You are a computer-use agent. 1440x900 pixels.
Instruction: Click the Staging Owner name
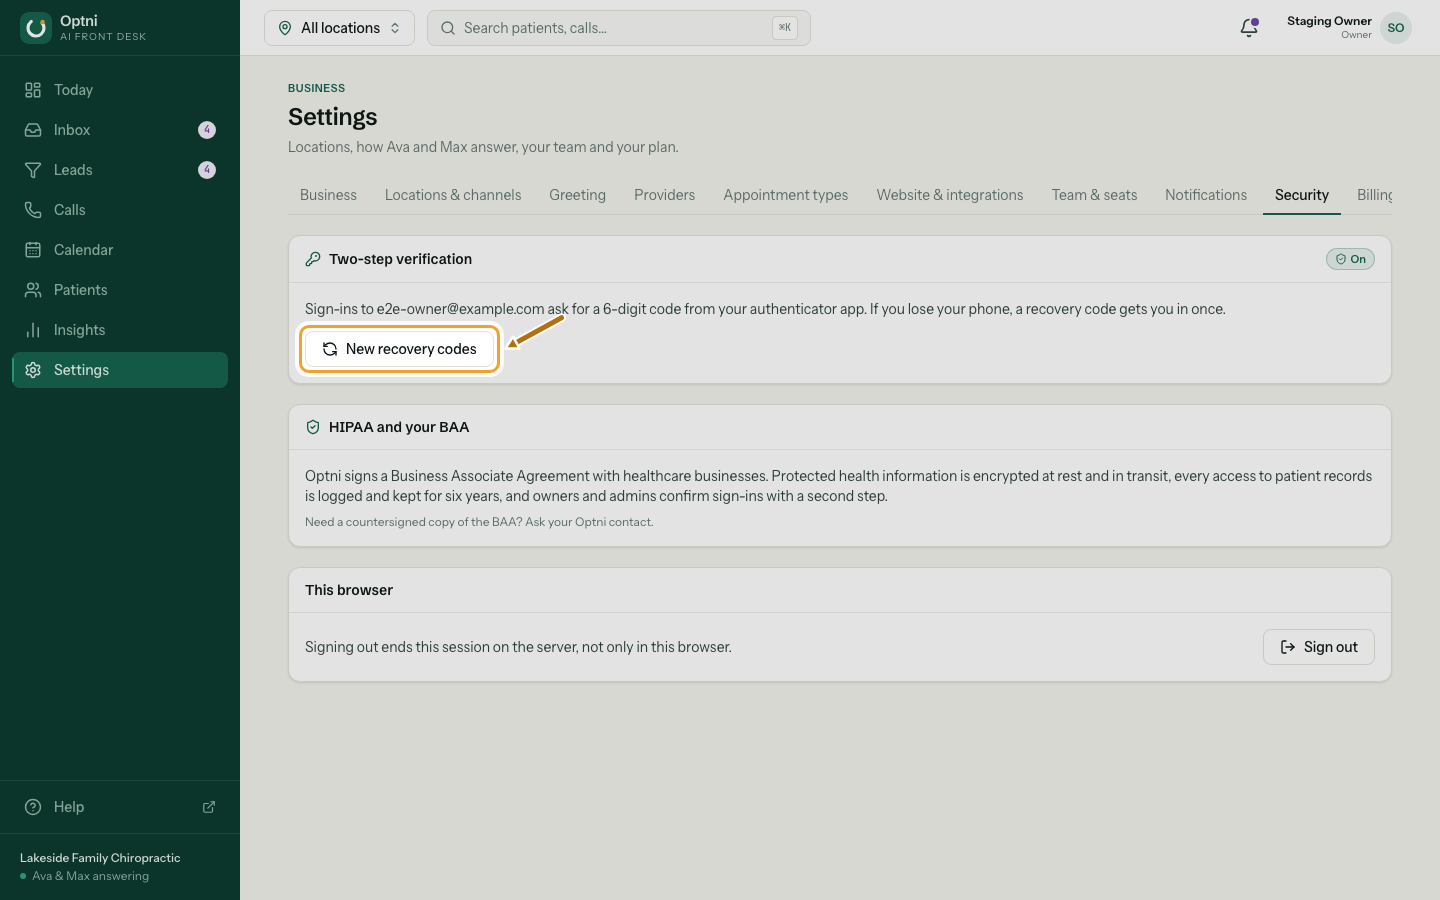click(x=1329, y=21)
